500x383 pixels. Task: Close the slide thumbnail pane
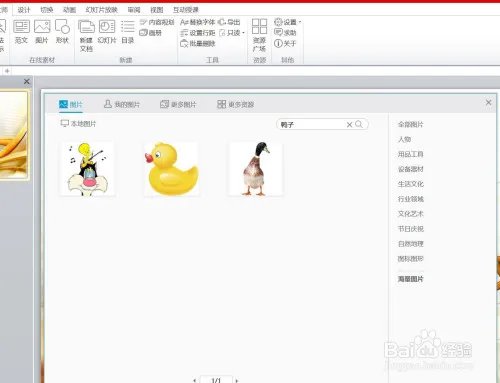tap(27, 81)
